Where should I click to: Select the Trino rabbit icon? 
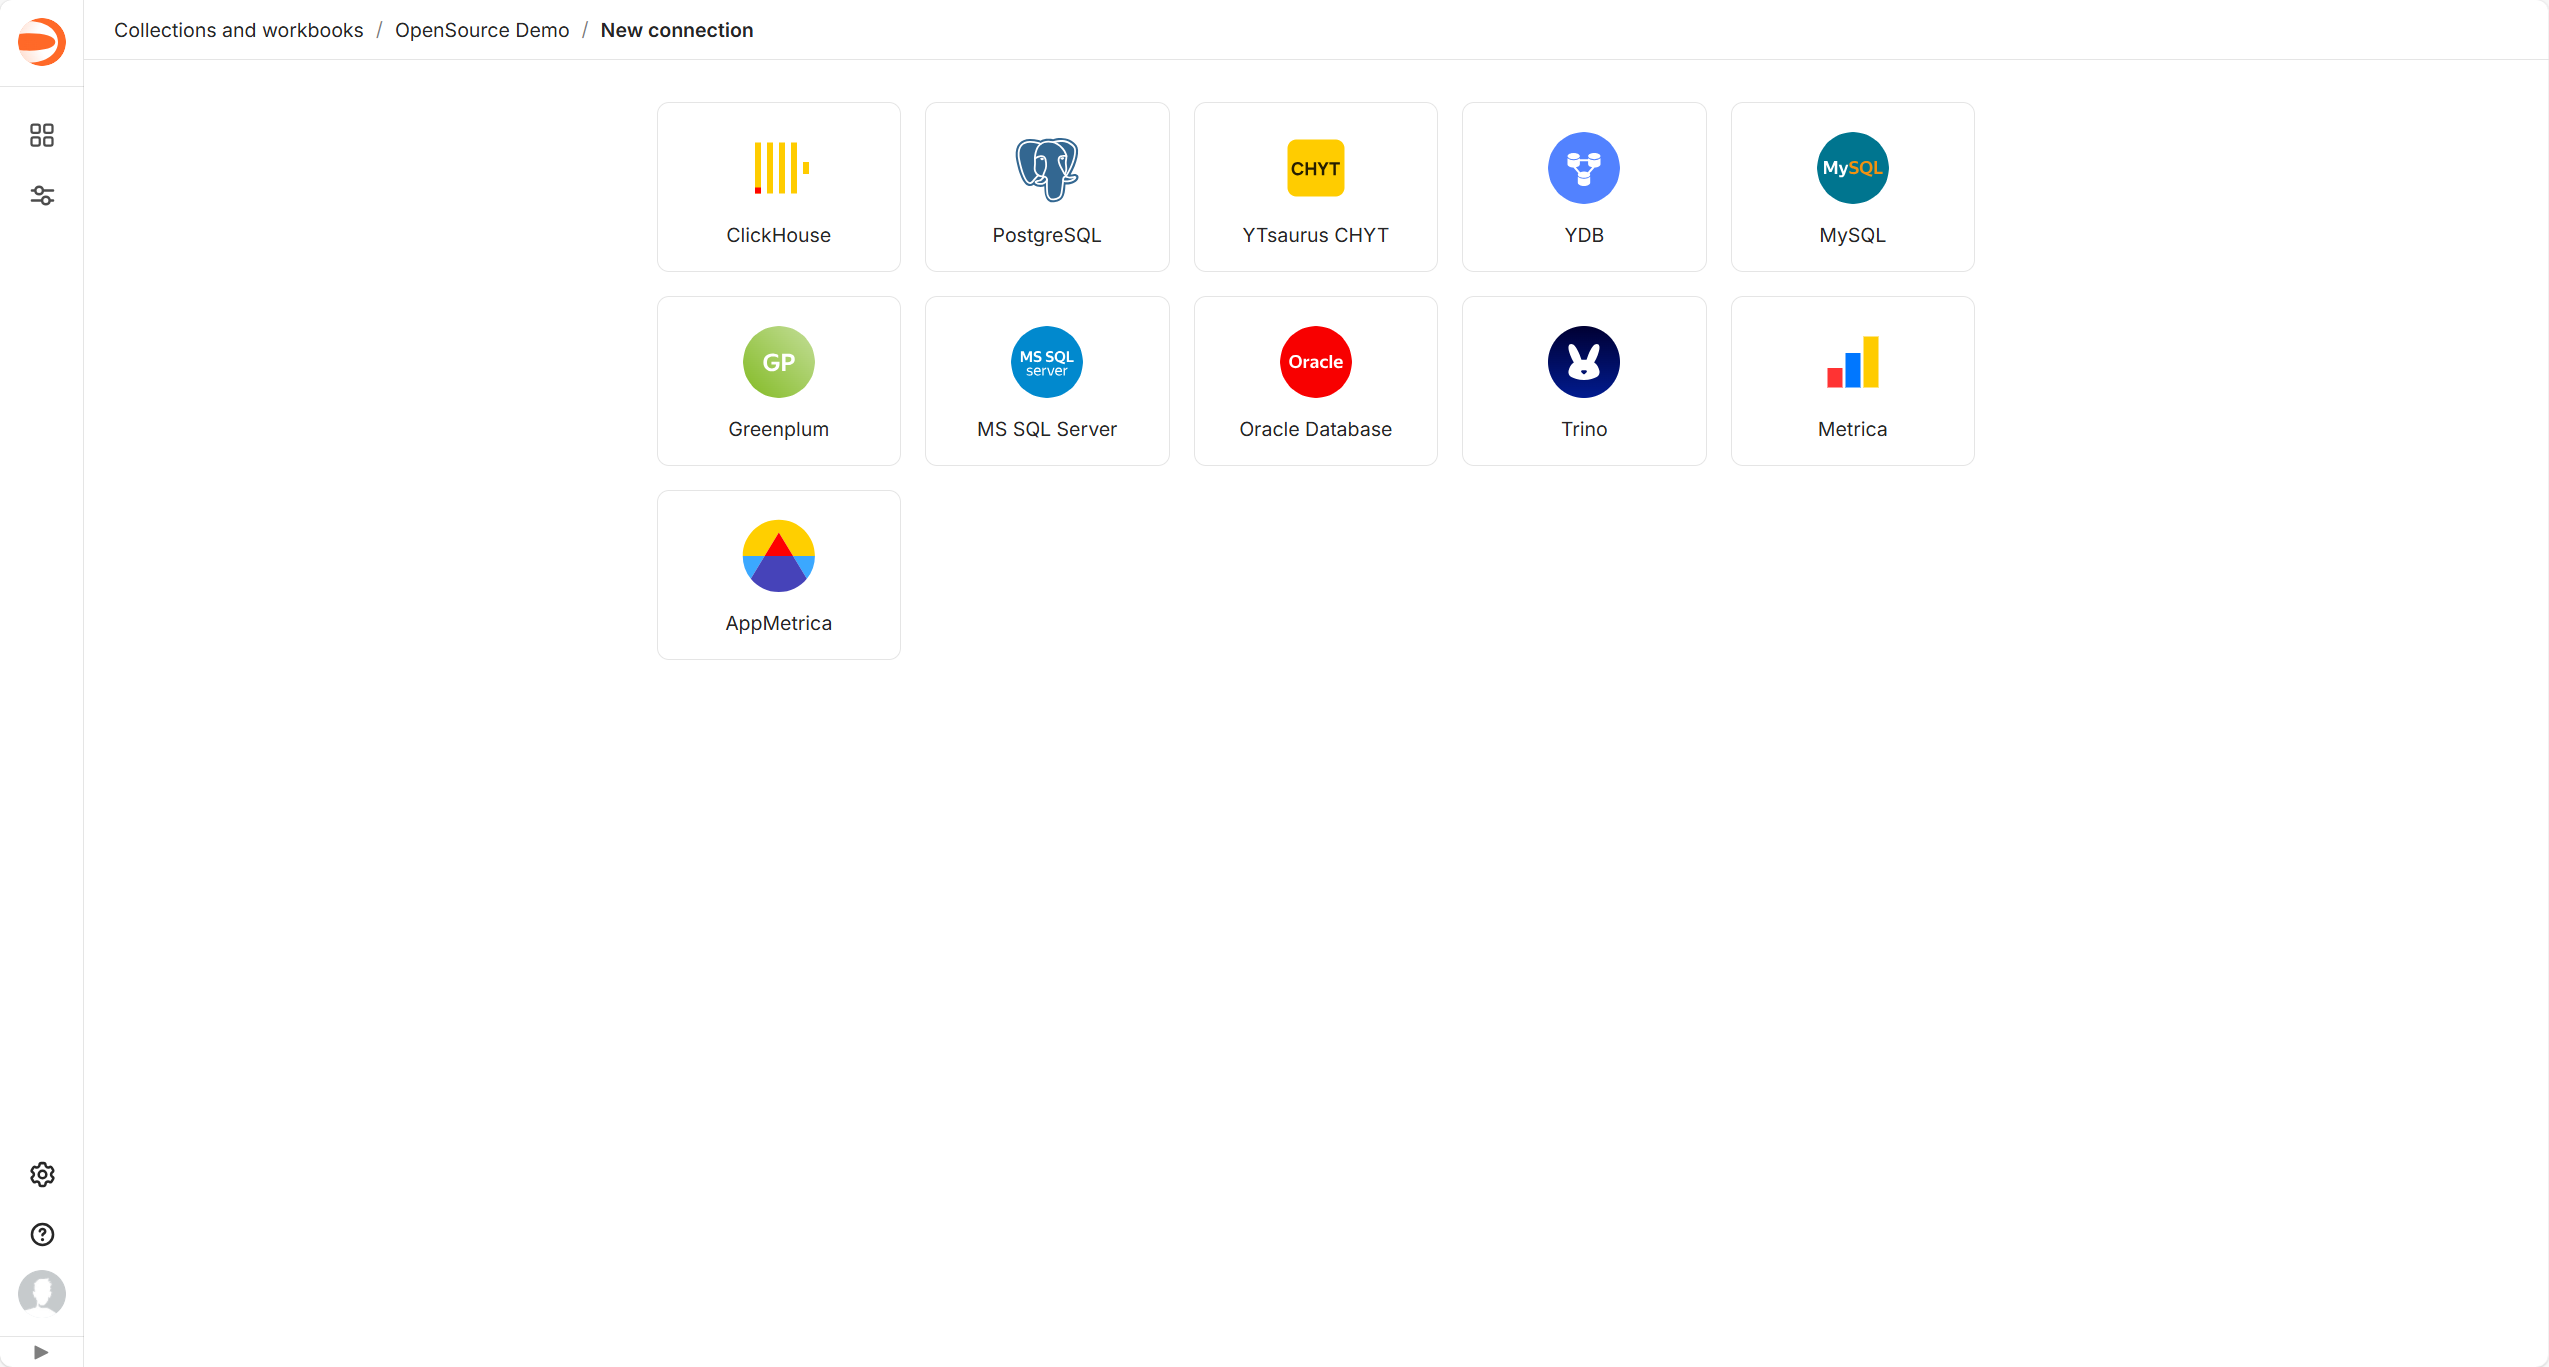1584,362
